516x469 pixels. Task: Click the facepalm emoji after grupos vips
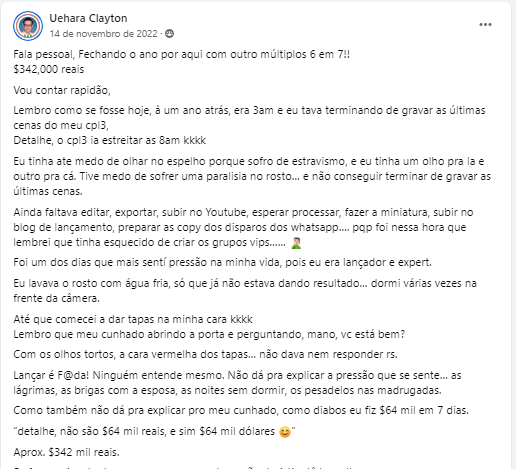296,243
